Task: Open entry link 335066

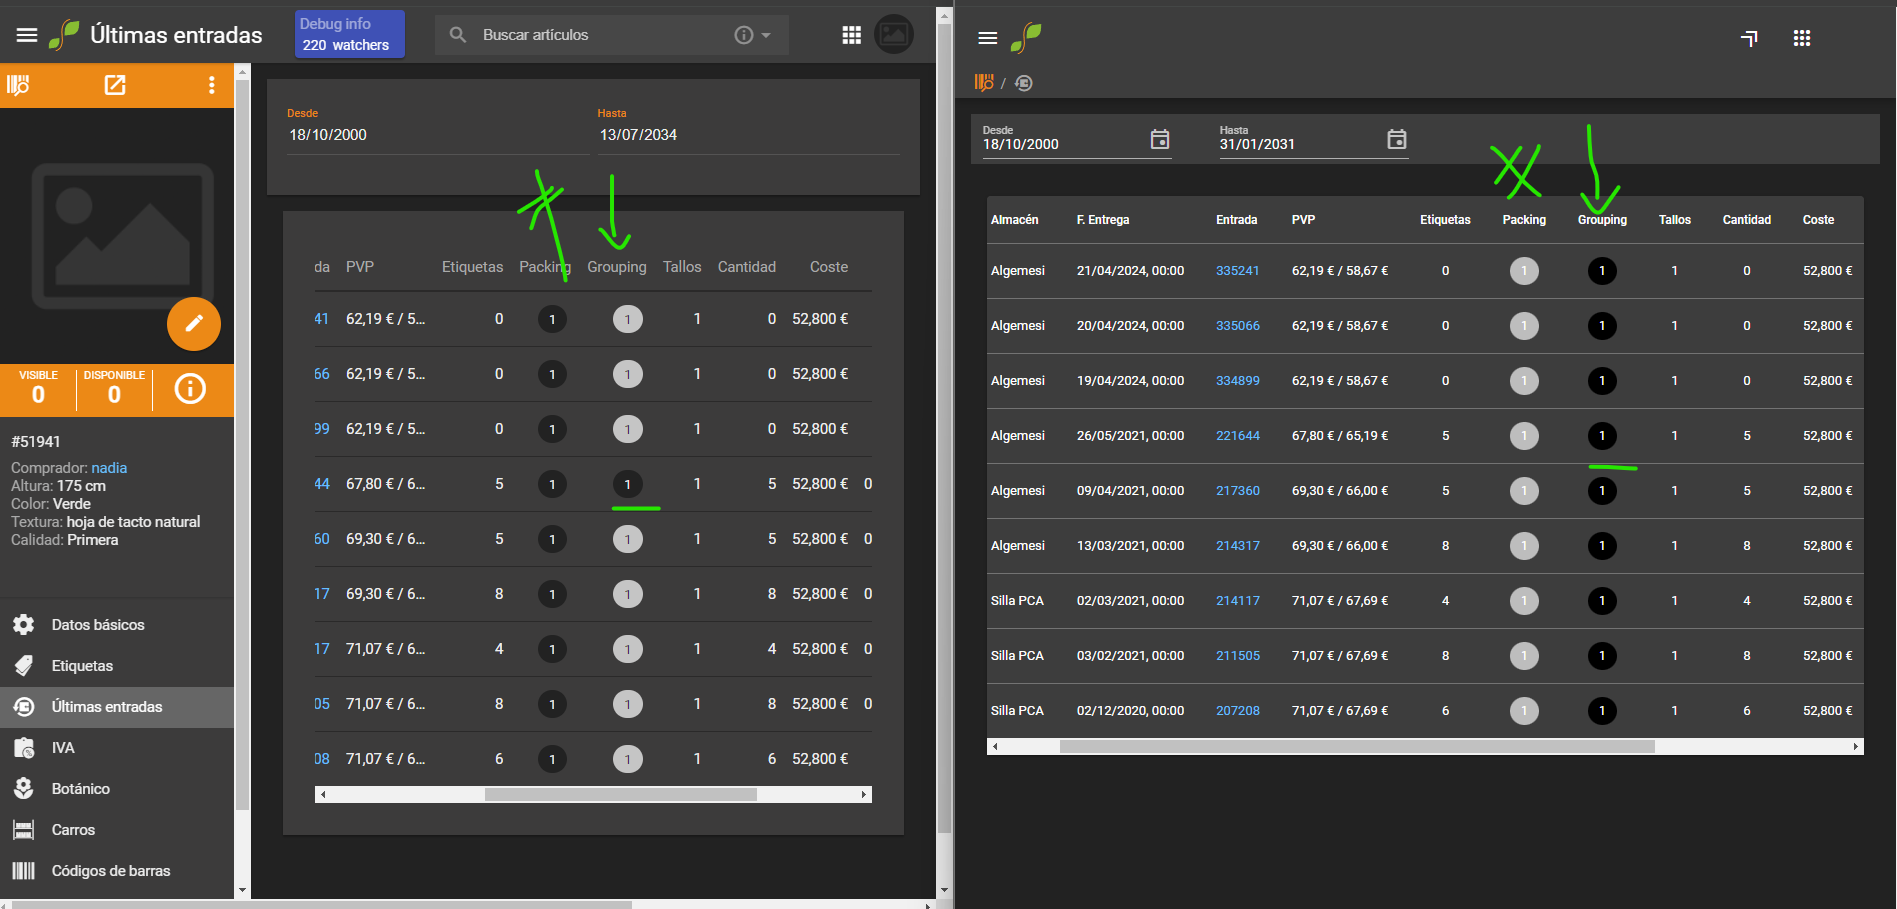Action: coord(1238,326)
